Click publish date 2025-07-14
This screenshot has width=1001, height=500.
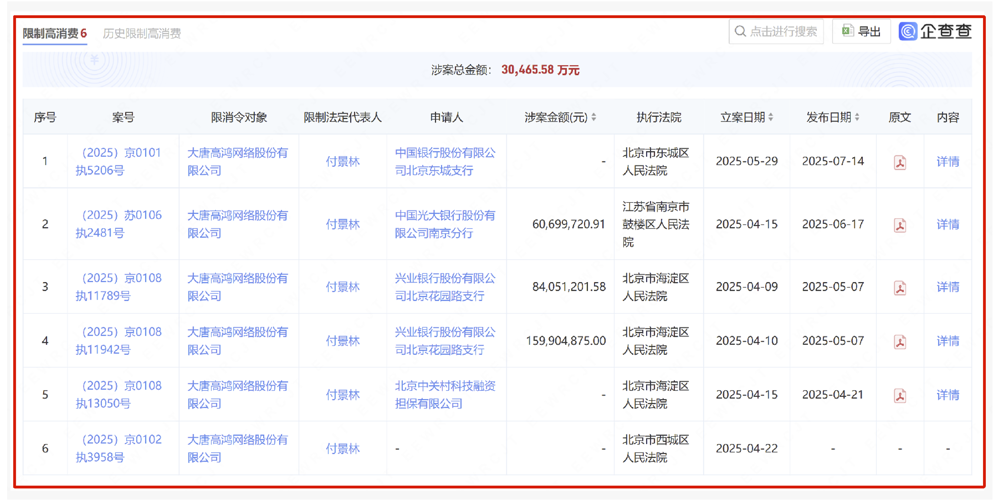[833, 162]
